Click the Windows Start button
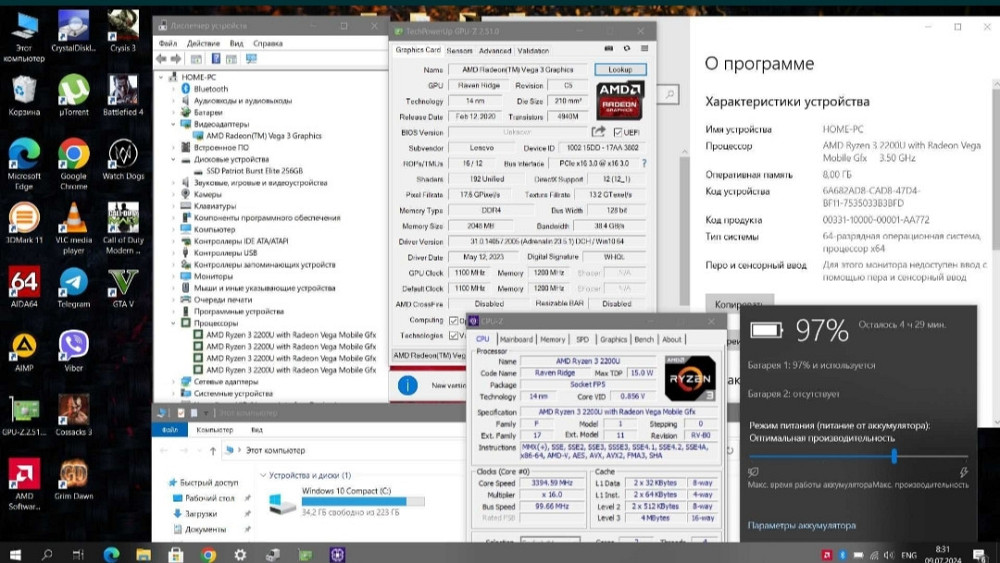The width and height of the screenshot is (1000, 563). [15, 555]
